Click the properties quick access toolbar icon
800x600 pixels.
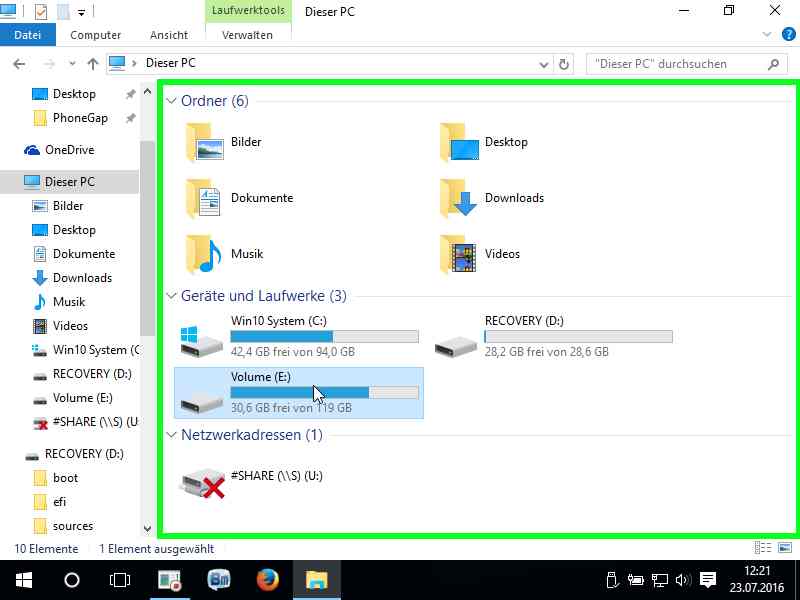41,11
